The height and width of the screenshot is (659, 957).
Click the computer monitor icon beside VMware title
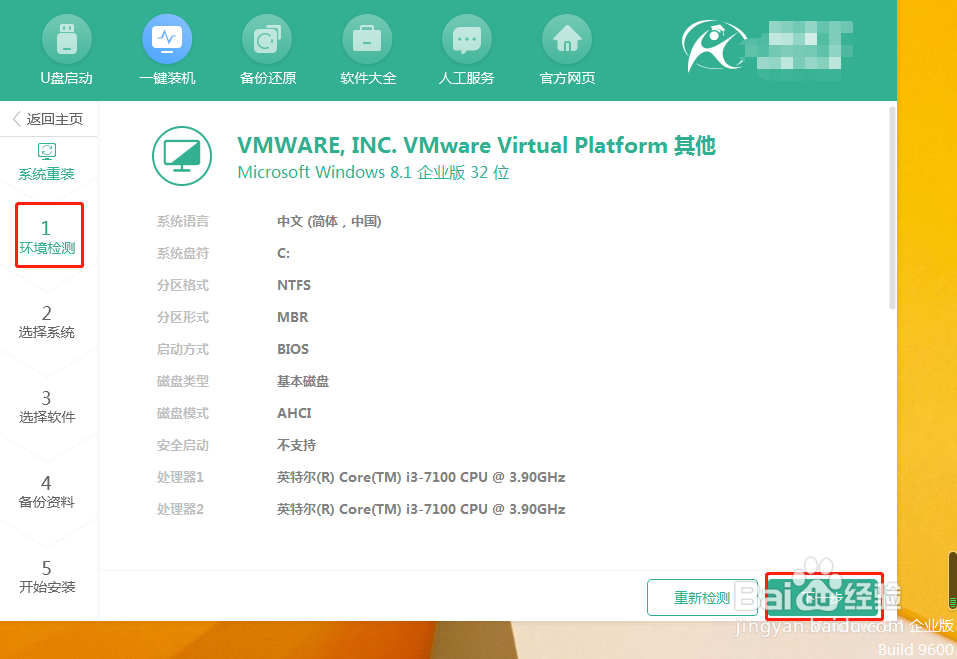pyautogui.click(x=182, y=156)
